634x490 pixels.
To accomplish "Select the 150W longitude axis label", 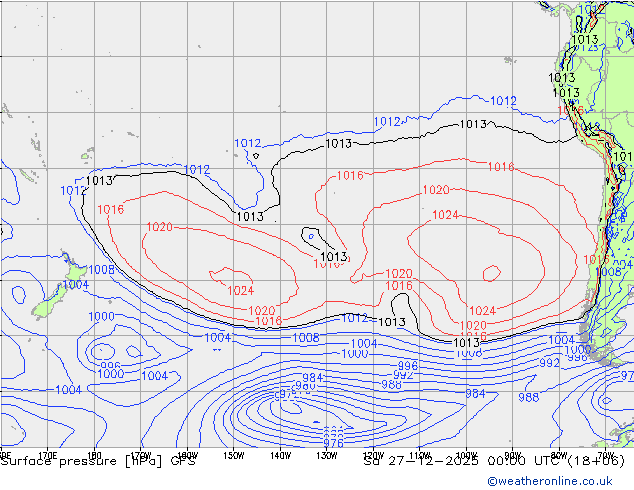I will click(x=234, y=455).
